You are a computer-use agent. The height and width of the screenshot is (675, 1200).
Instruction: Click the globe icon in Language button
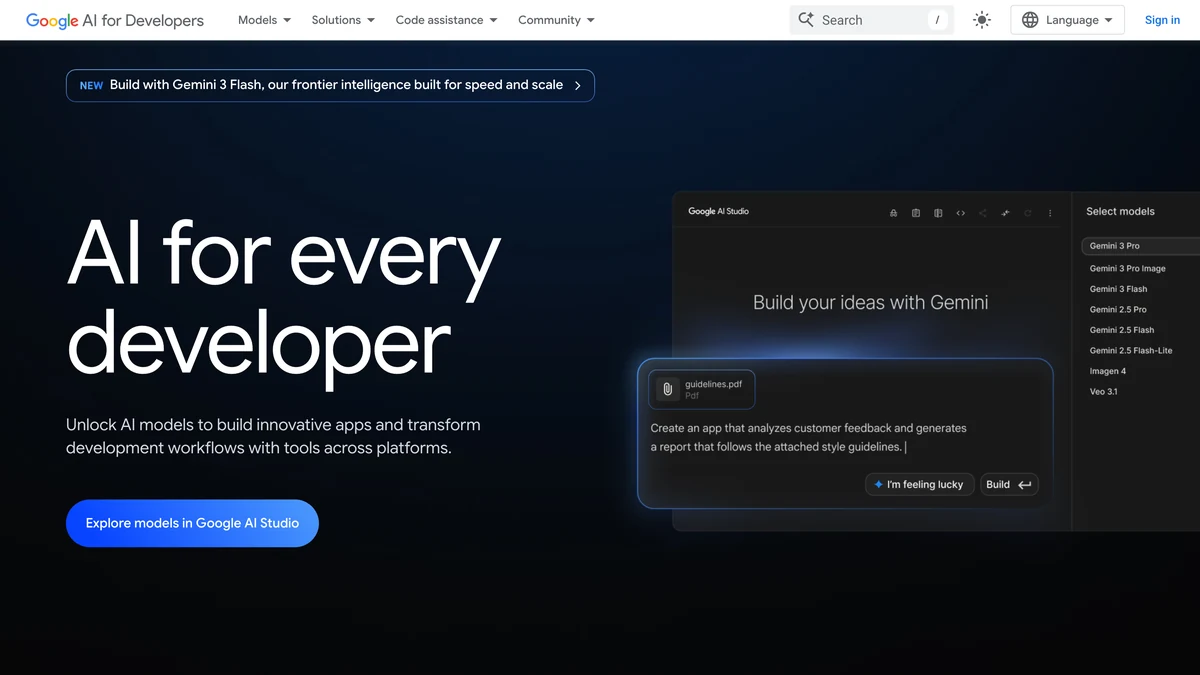1030,20
